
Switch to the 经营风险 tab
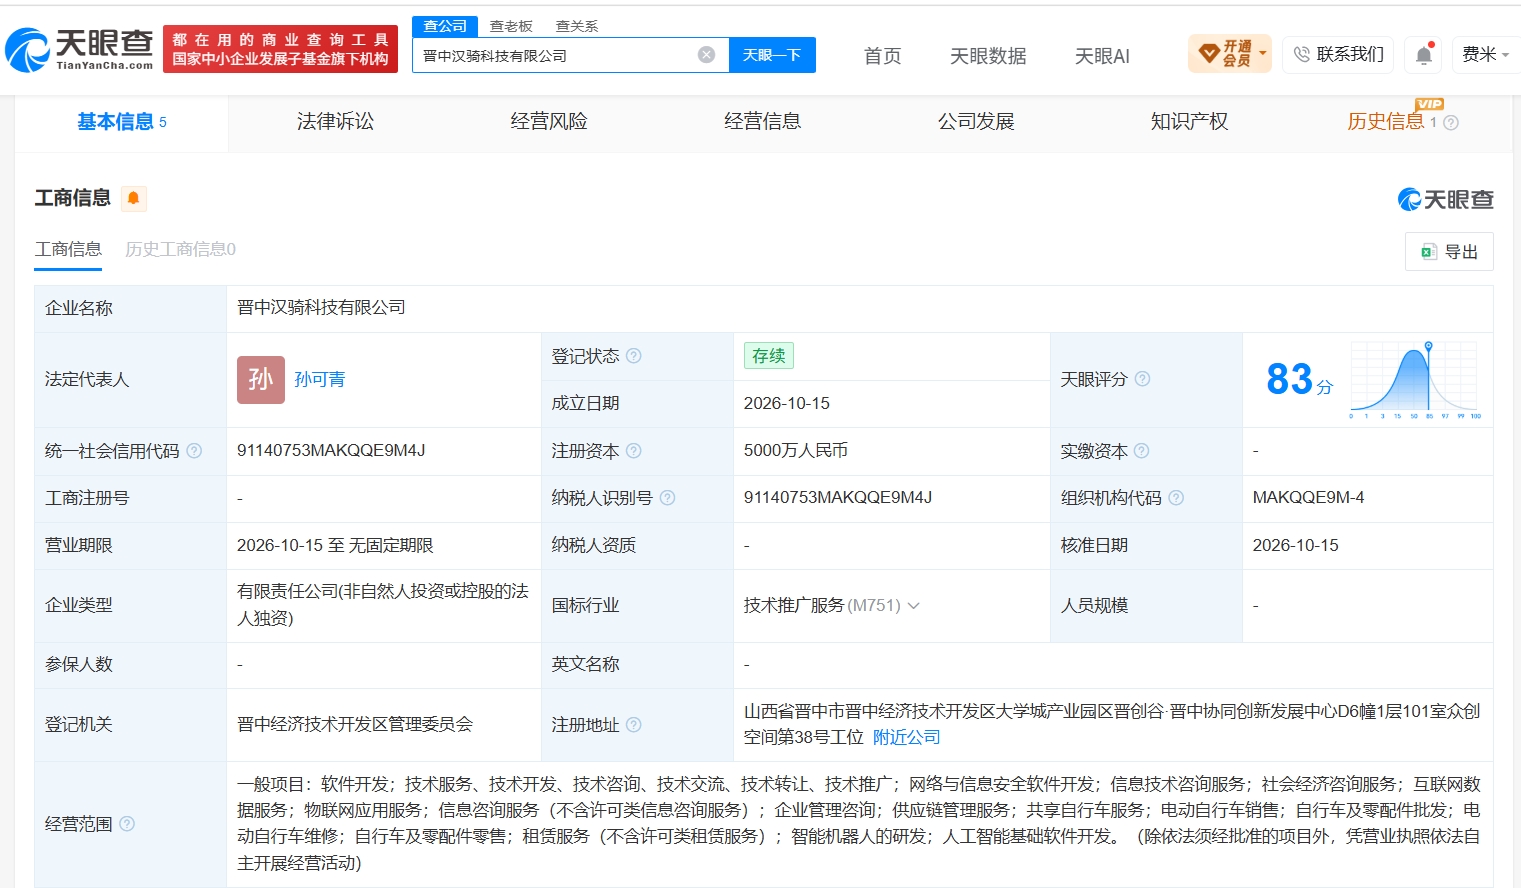click(549, 122)
